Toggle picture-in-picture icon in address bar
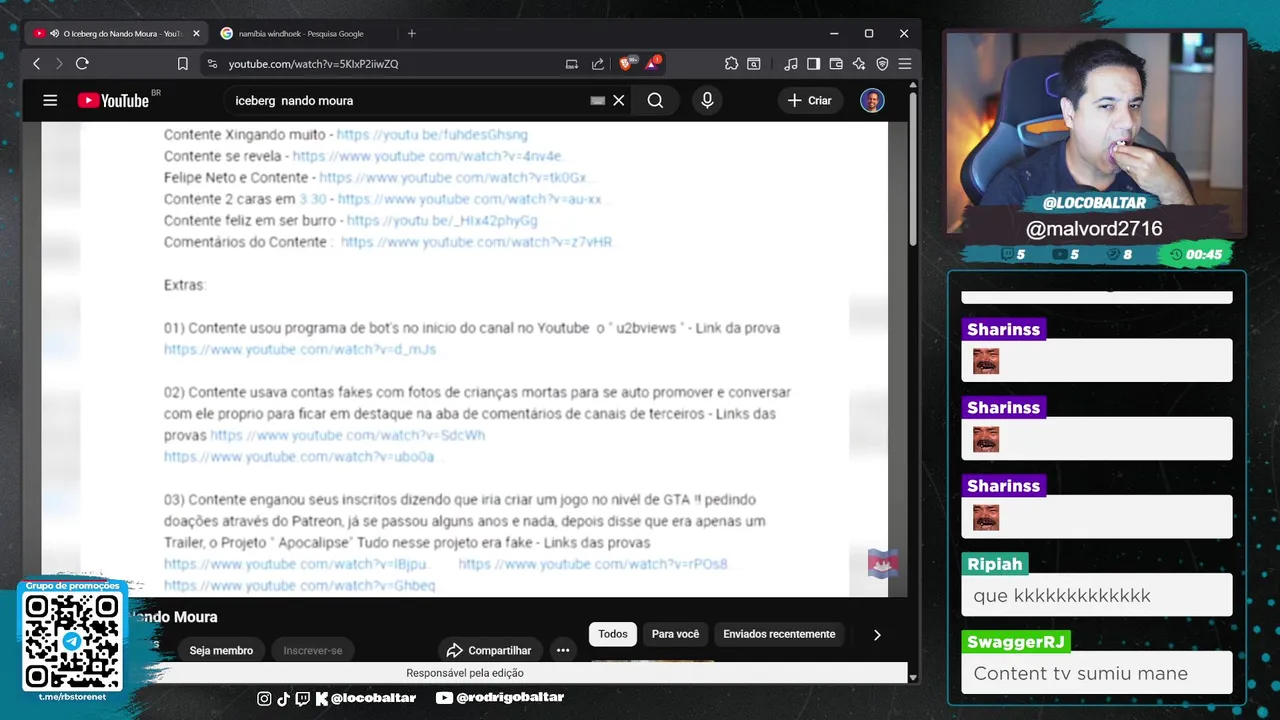The height and width of the screenshot is (720, 1280). coord(572,64)
